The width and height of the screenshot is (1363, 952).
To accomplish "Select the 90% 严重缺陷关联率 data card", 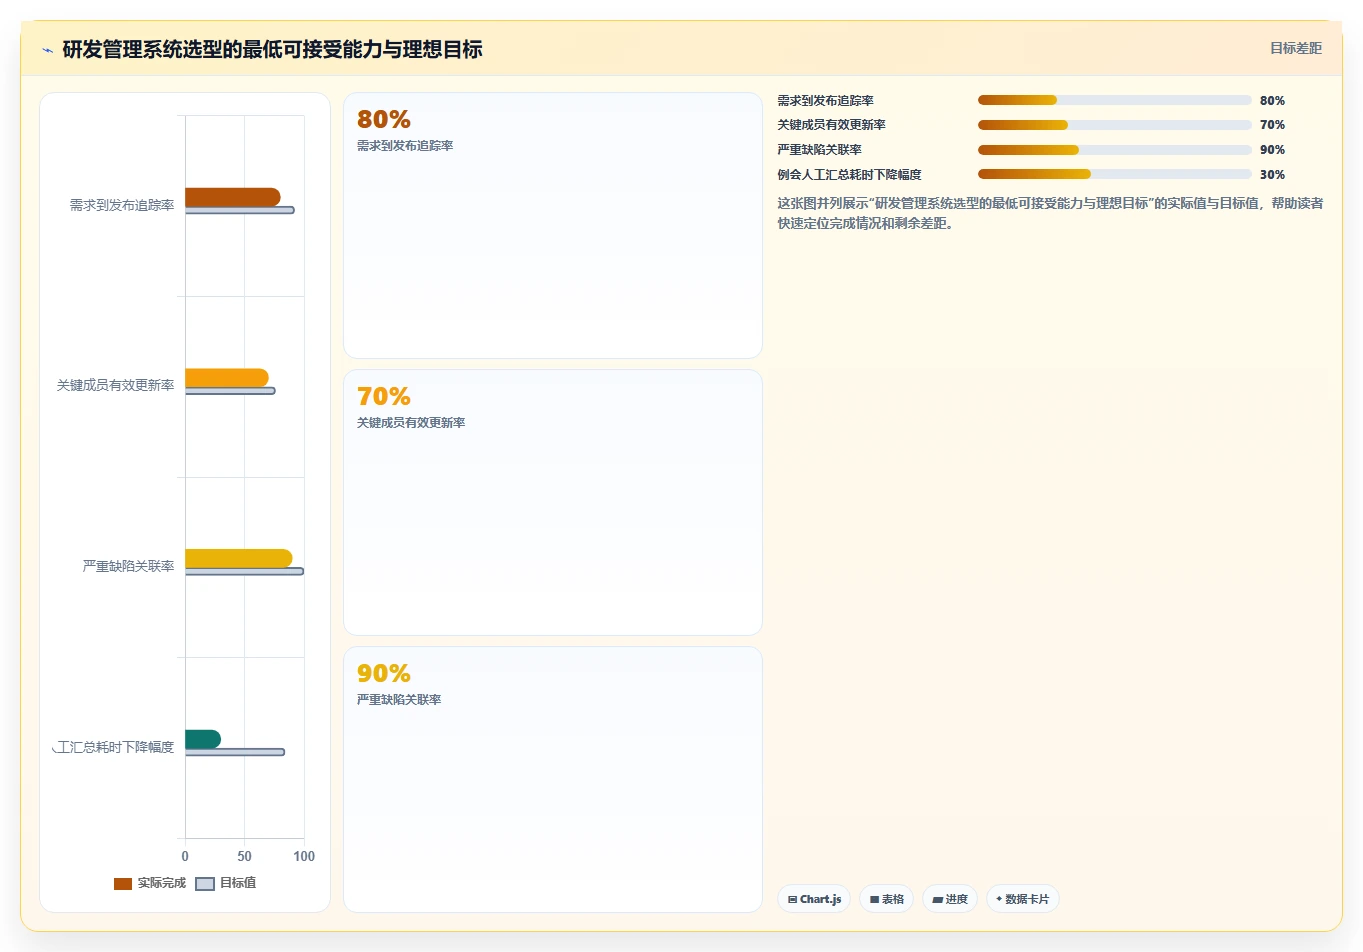I will [553, 779].
